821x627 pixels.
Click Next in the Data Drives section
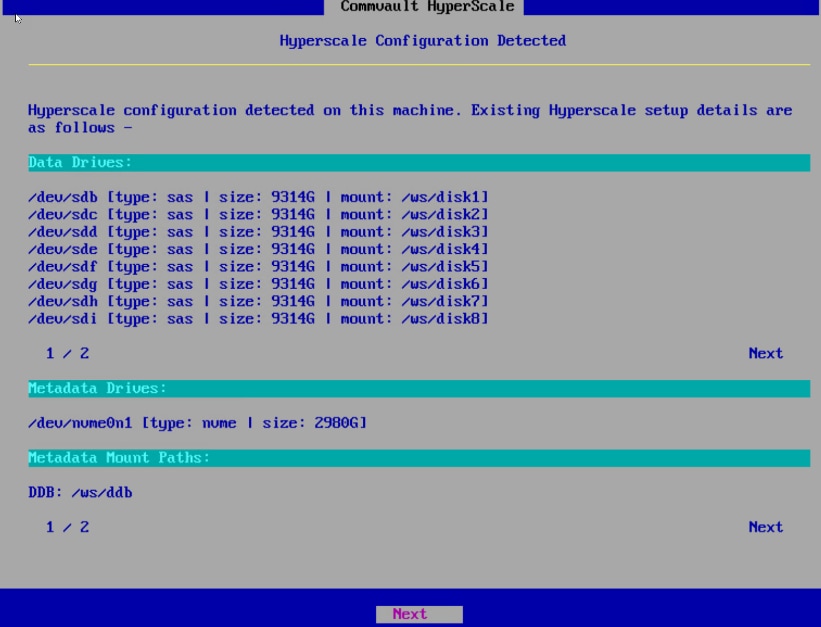click(x=765, y=353)
